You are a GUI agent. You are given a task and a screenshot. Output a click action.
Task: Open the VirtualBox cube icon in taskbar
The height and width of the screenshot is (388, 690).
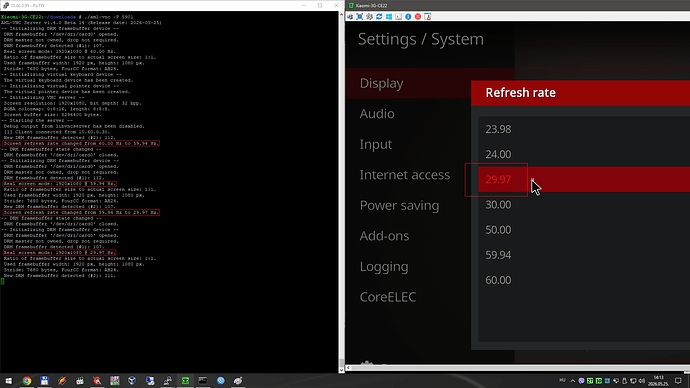pos(132,381)
